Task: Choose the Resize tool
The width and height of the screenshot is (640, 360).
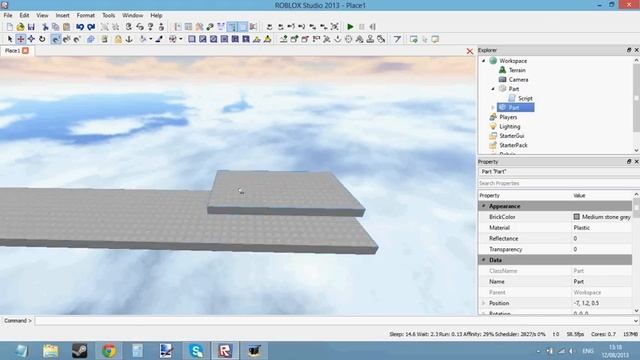Action: [31, 39]
